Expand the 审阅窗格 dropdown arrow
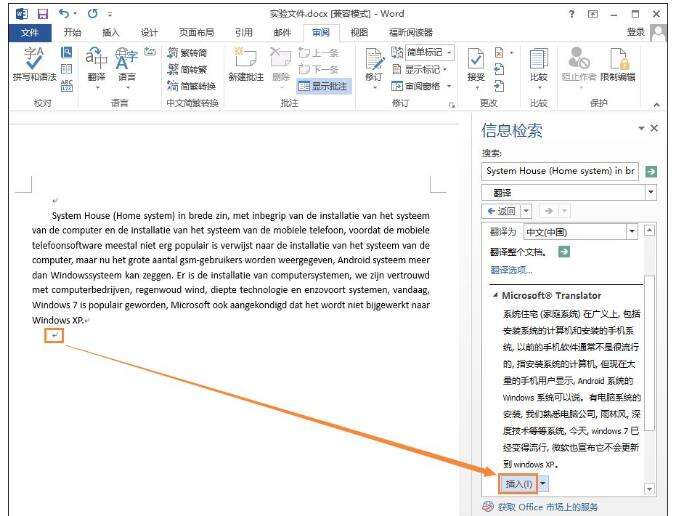The width and height of the screenshot is (682, 516). pos(449,86)
